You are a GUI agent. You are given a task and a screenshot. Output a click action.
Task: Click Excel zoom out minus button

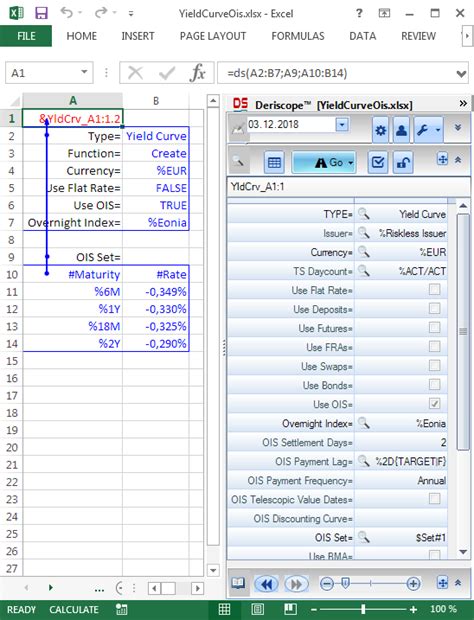pyautogui.click(x=313, y=609)
